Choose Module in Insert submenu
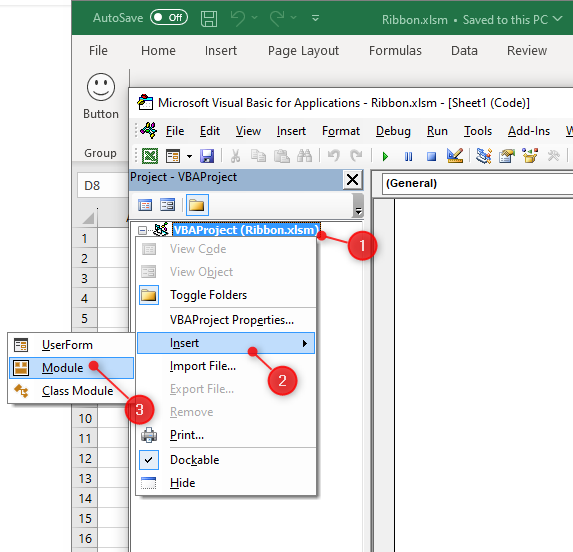Viewport: 573px width, 552px height. [x=71, y=368]
